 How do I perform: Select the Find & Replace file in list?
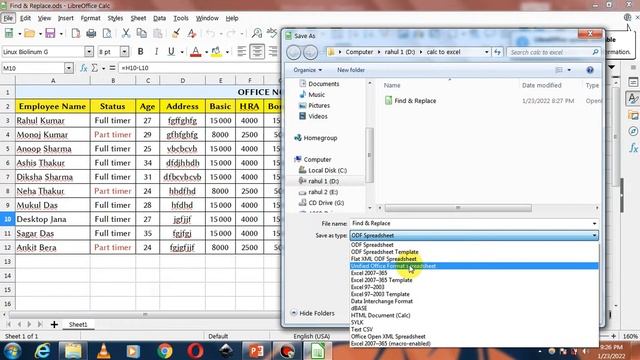pos(411,101)
